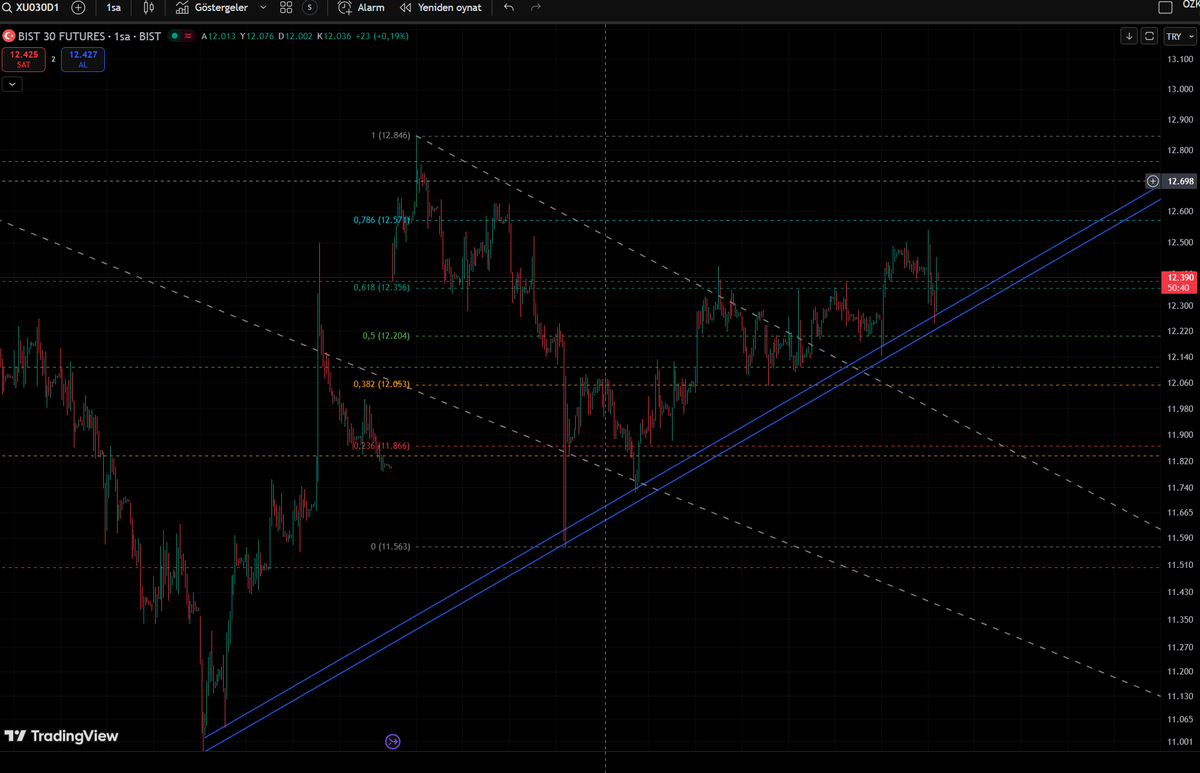Click the circled S strategy icon
The width and height of the screenshot is (1200, 773).
point(310,7)
